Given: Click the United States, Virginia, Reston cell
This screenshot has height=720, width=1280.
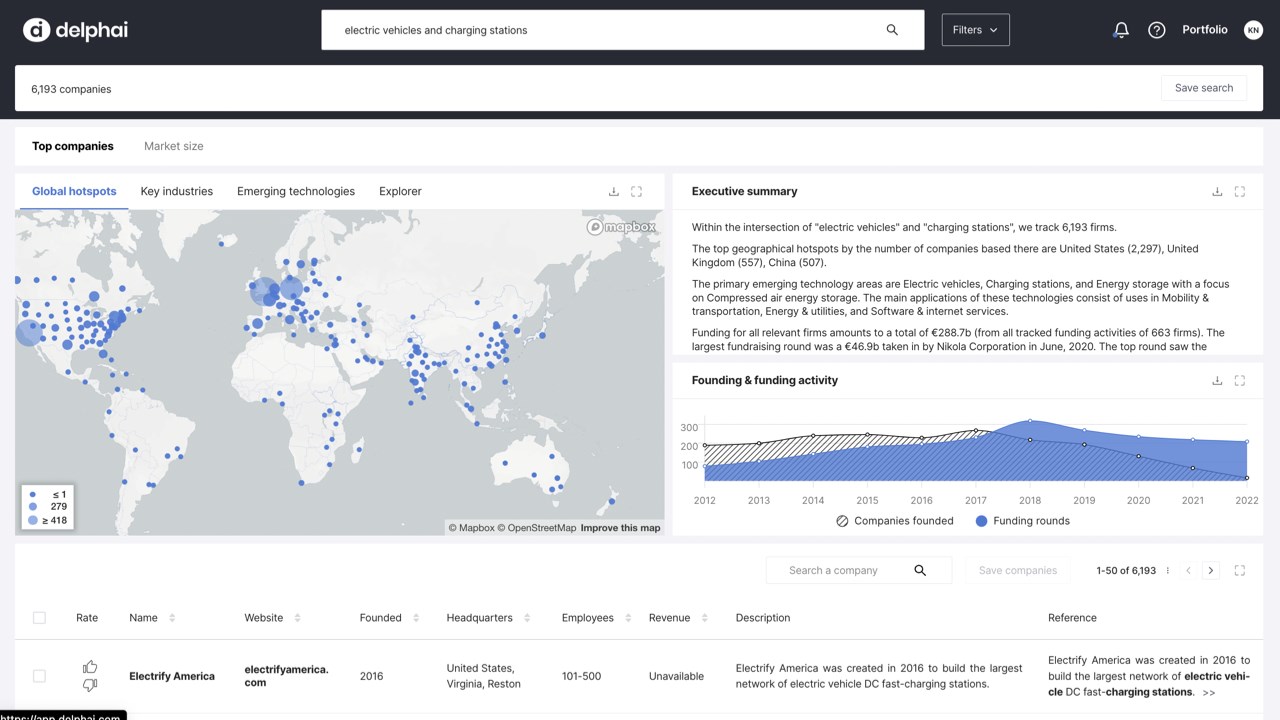Looking at the screenshot, I should (484, 676).
